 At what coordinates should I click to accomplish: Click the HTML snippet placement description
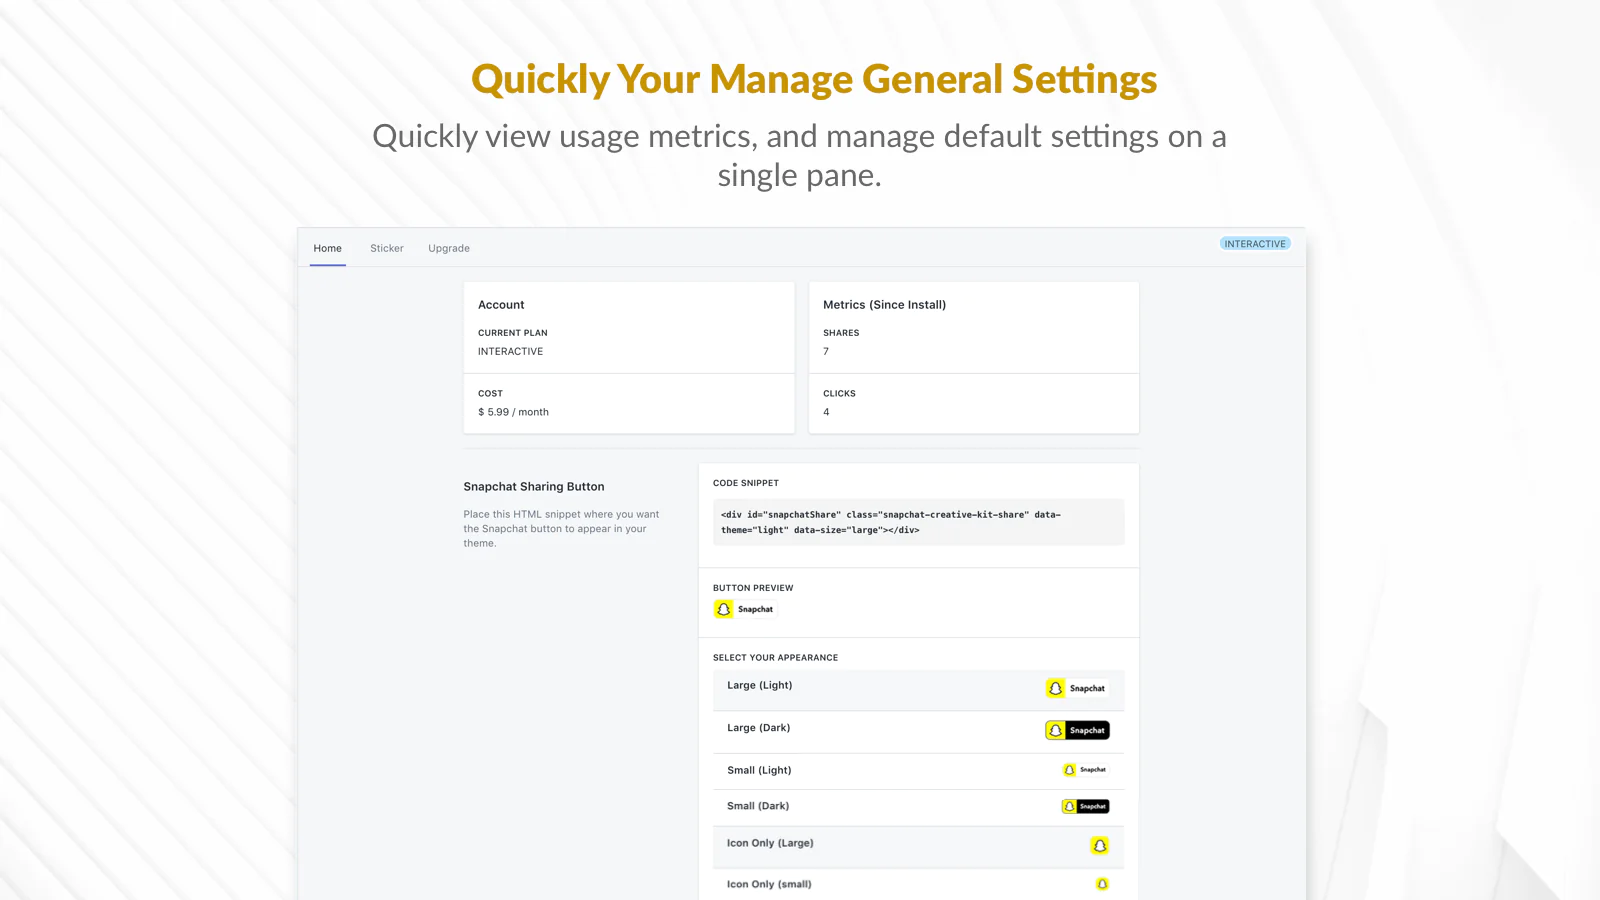(x=561, y=529)
